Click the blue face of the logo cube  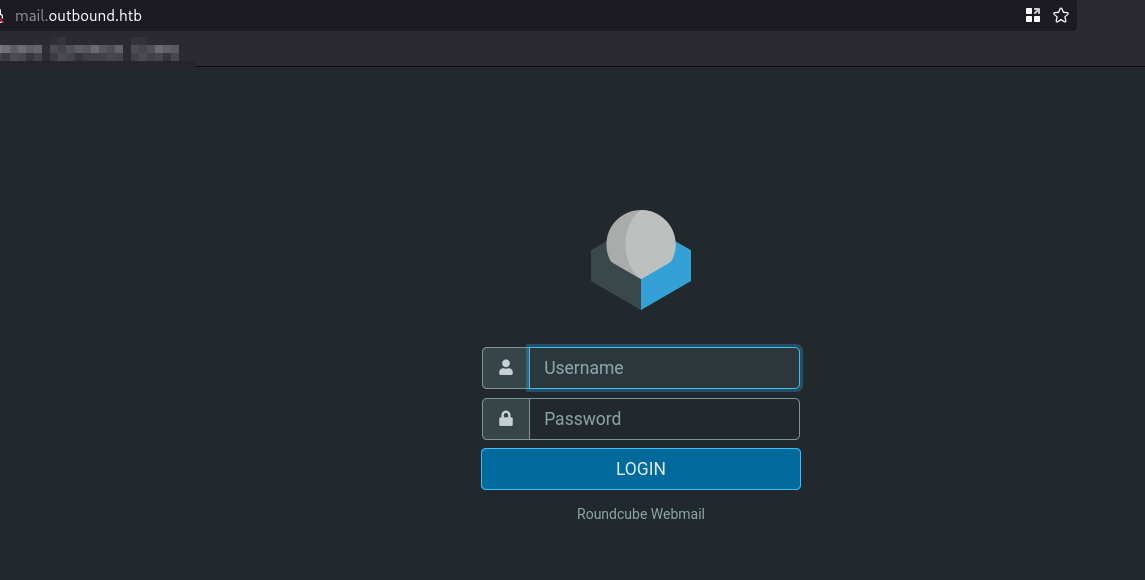(666, 280)
